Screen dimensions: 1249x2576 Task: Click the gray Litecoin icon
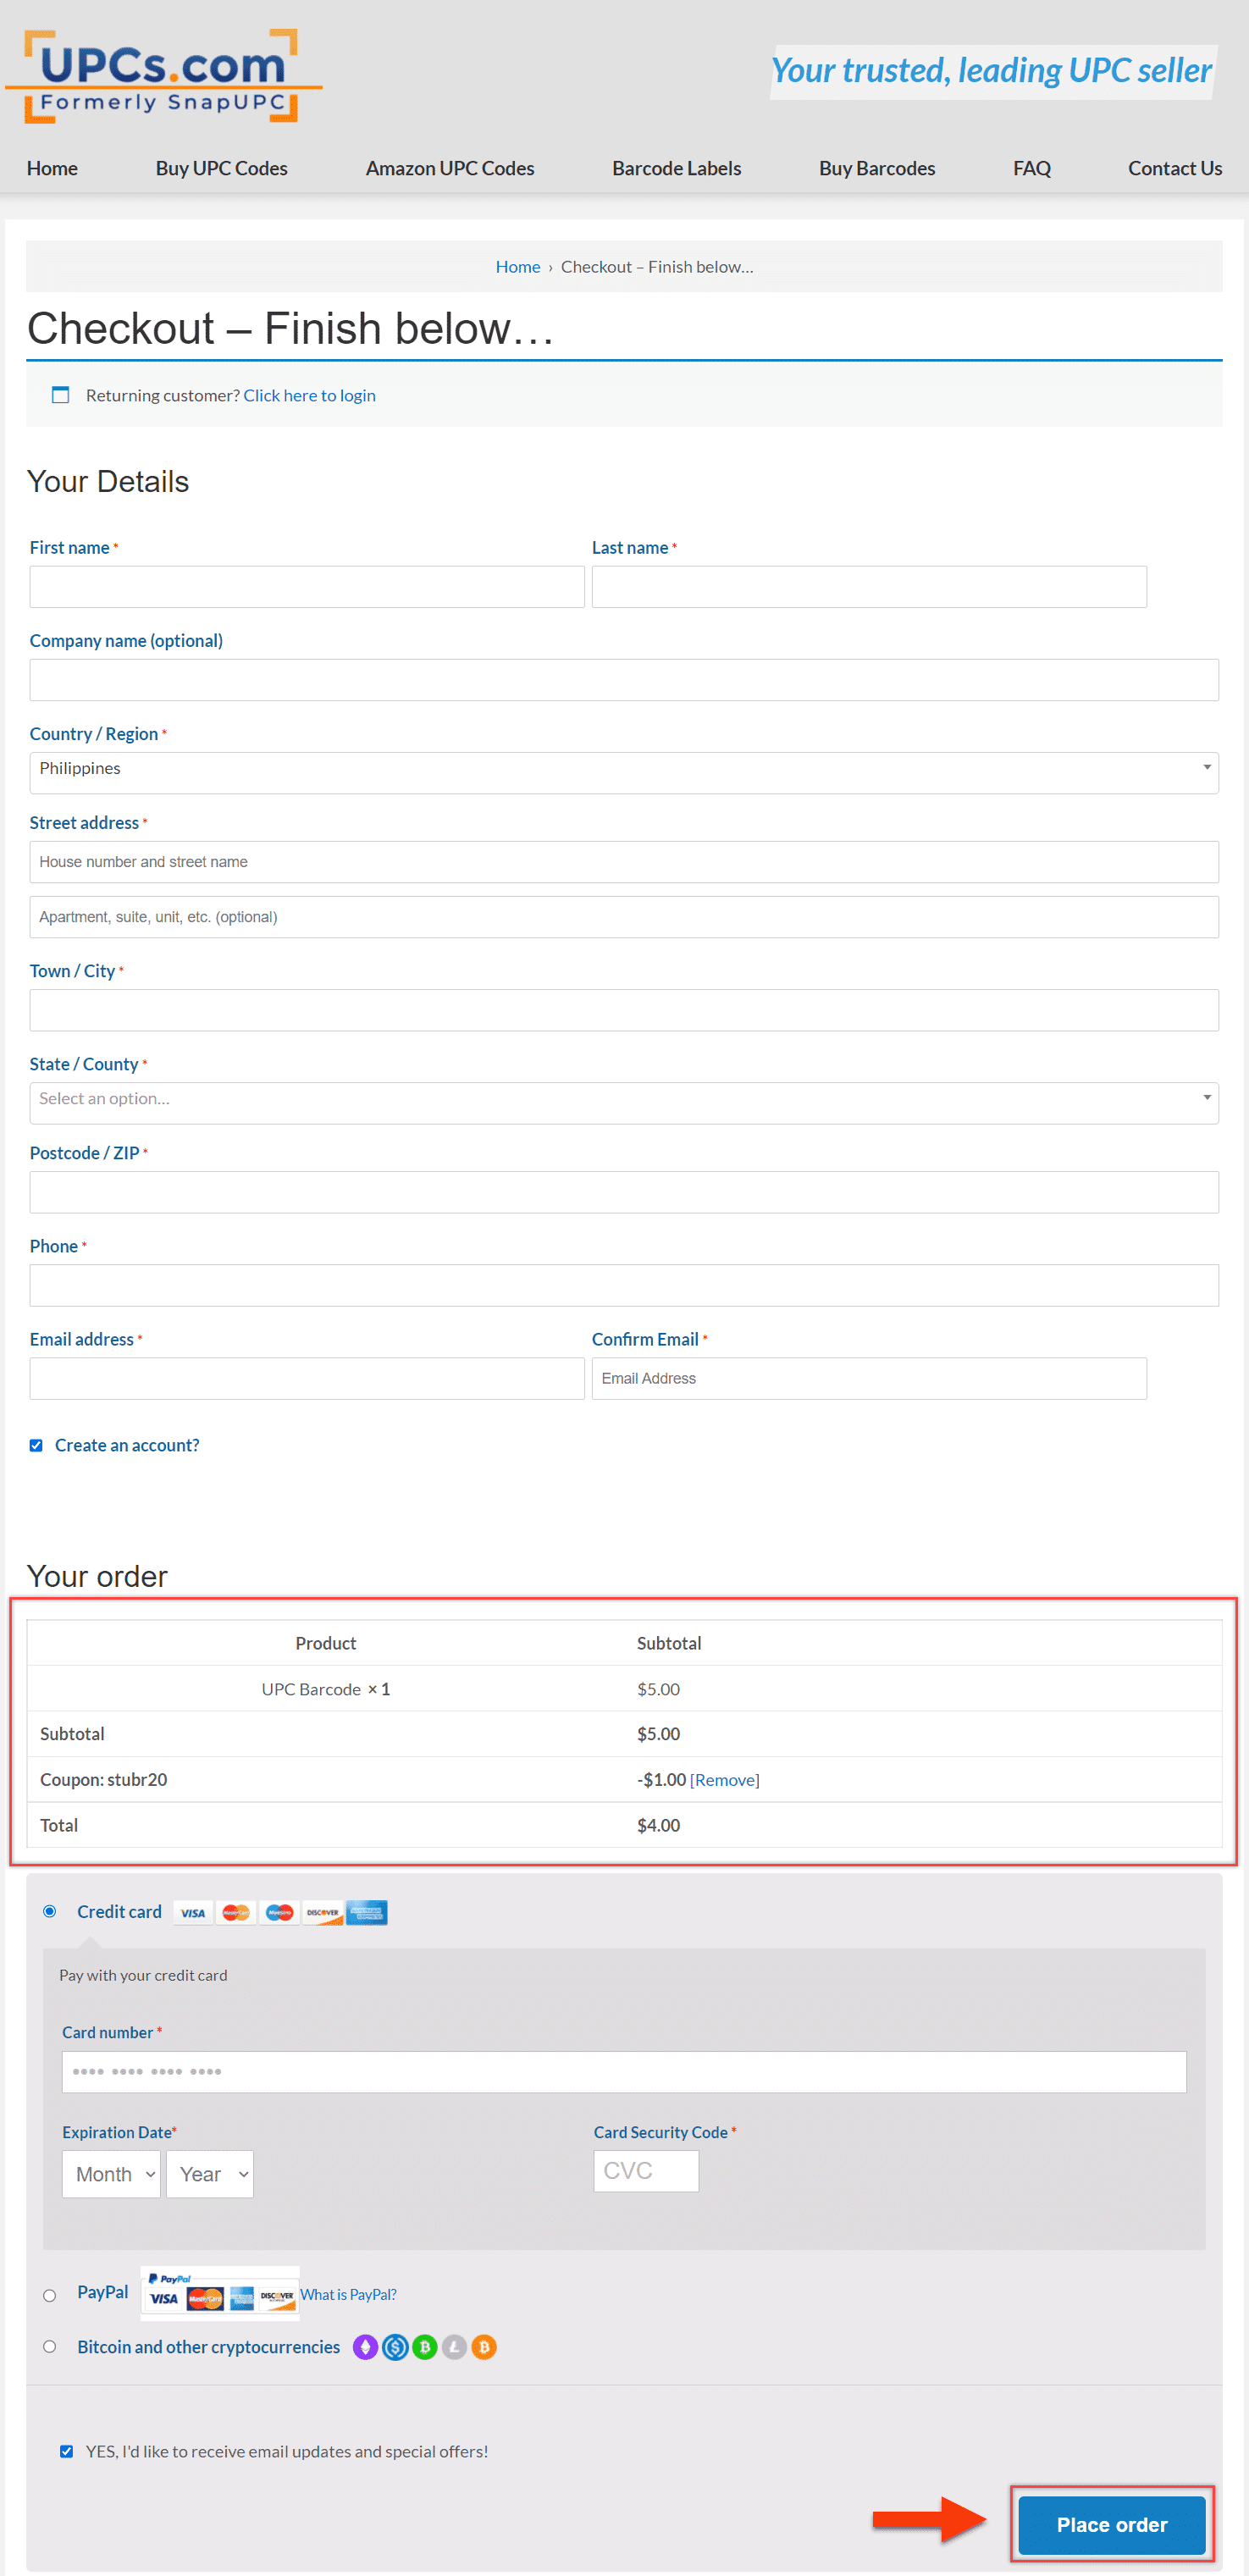455,2347
